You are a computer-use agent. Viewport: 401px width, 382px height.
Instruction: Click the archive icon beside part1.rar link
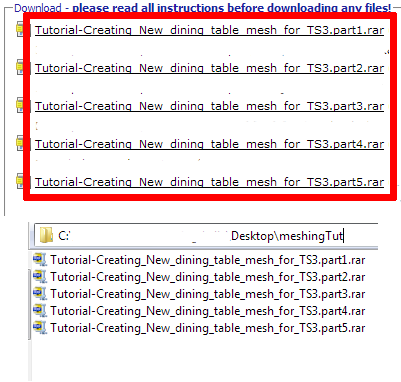pyautogui.click(x=20, y=29)
